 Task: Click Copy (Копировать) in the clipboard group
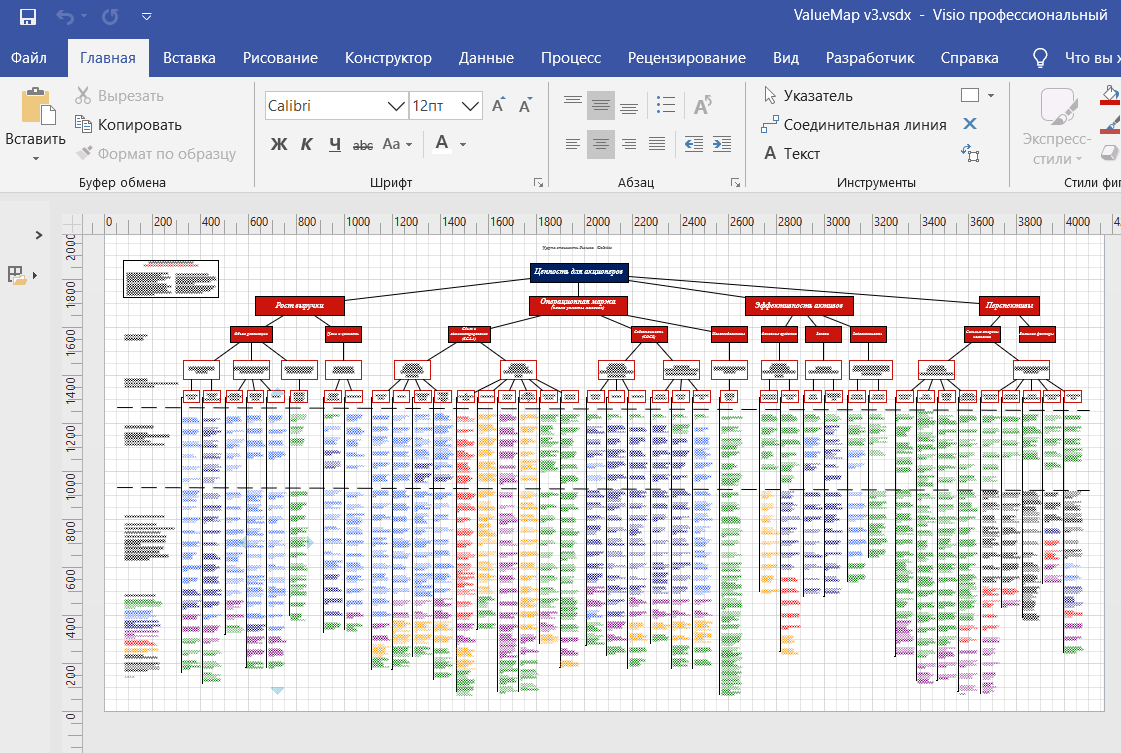(128, 125)
